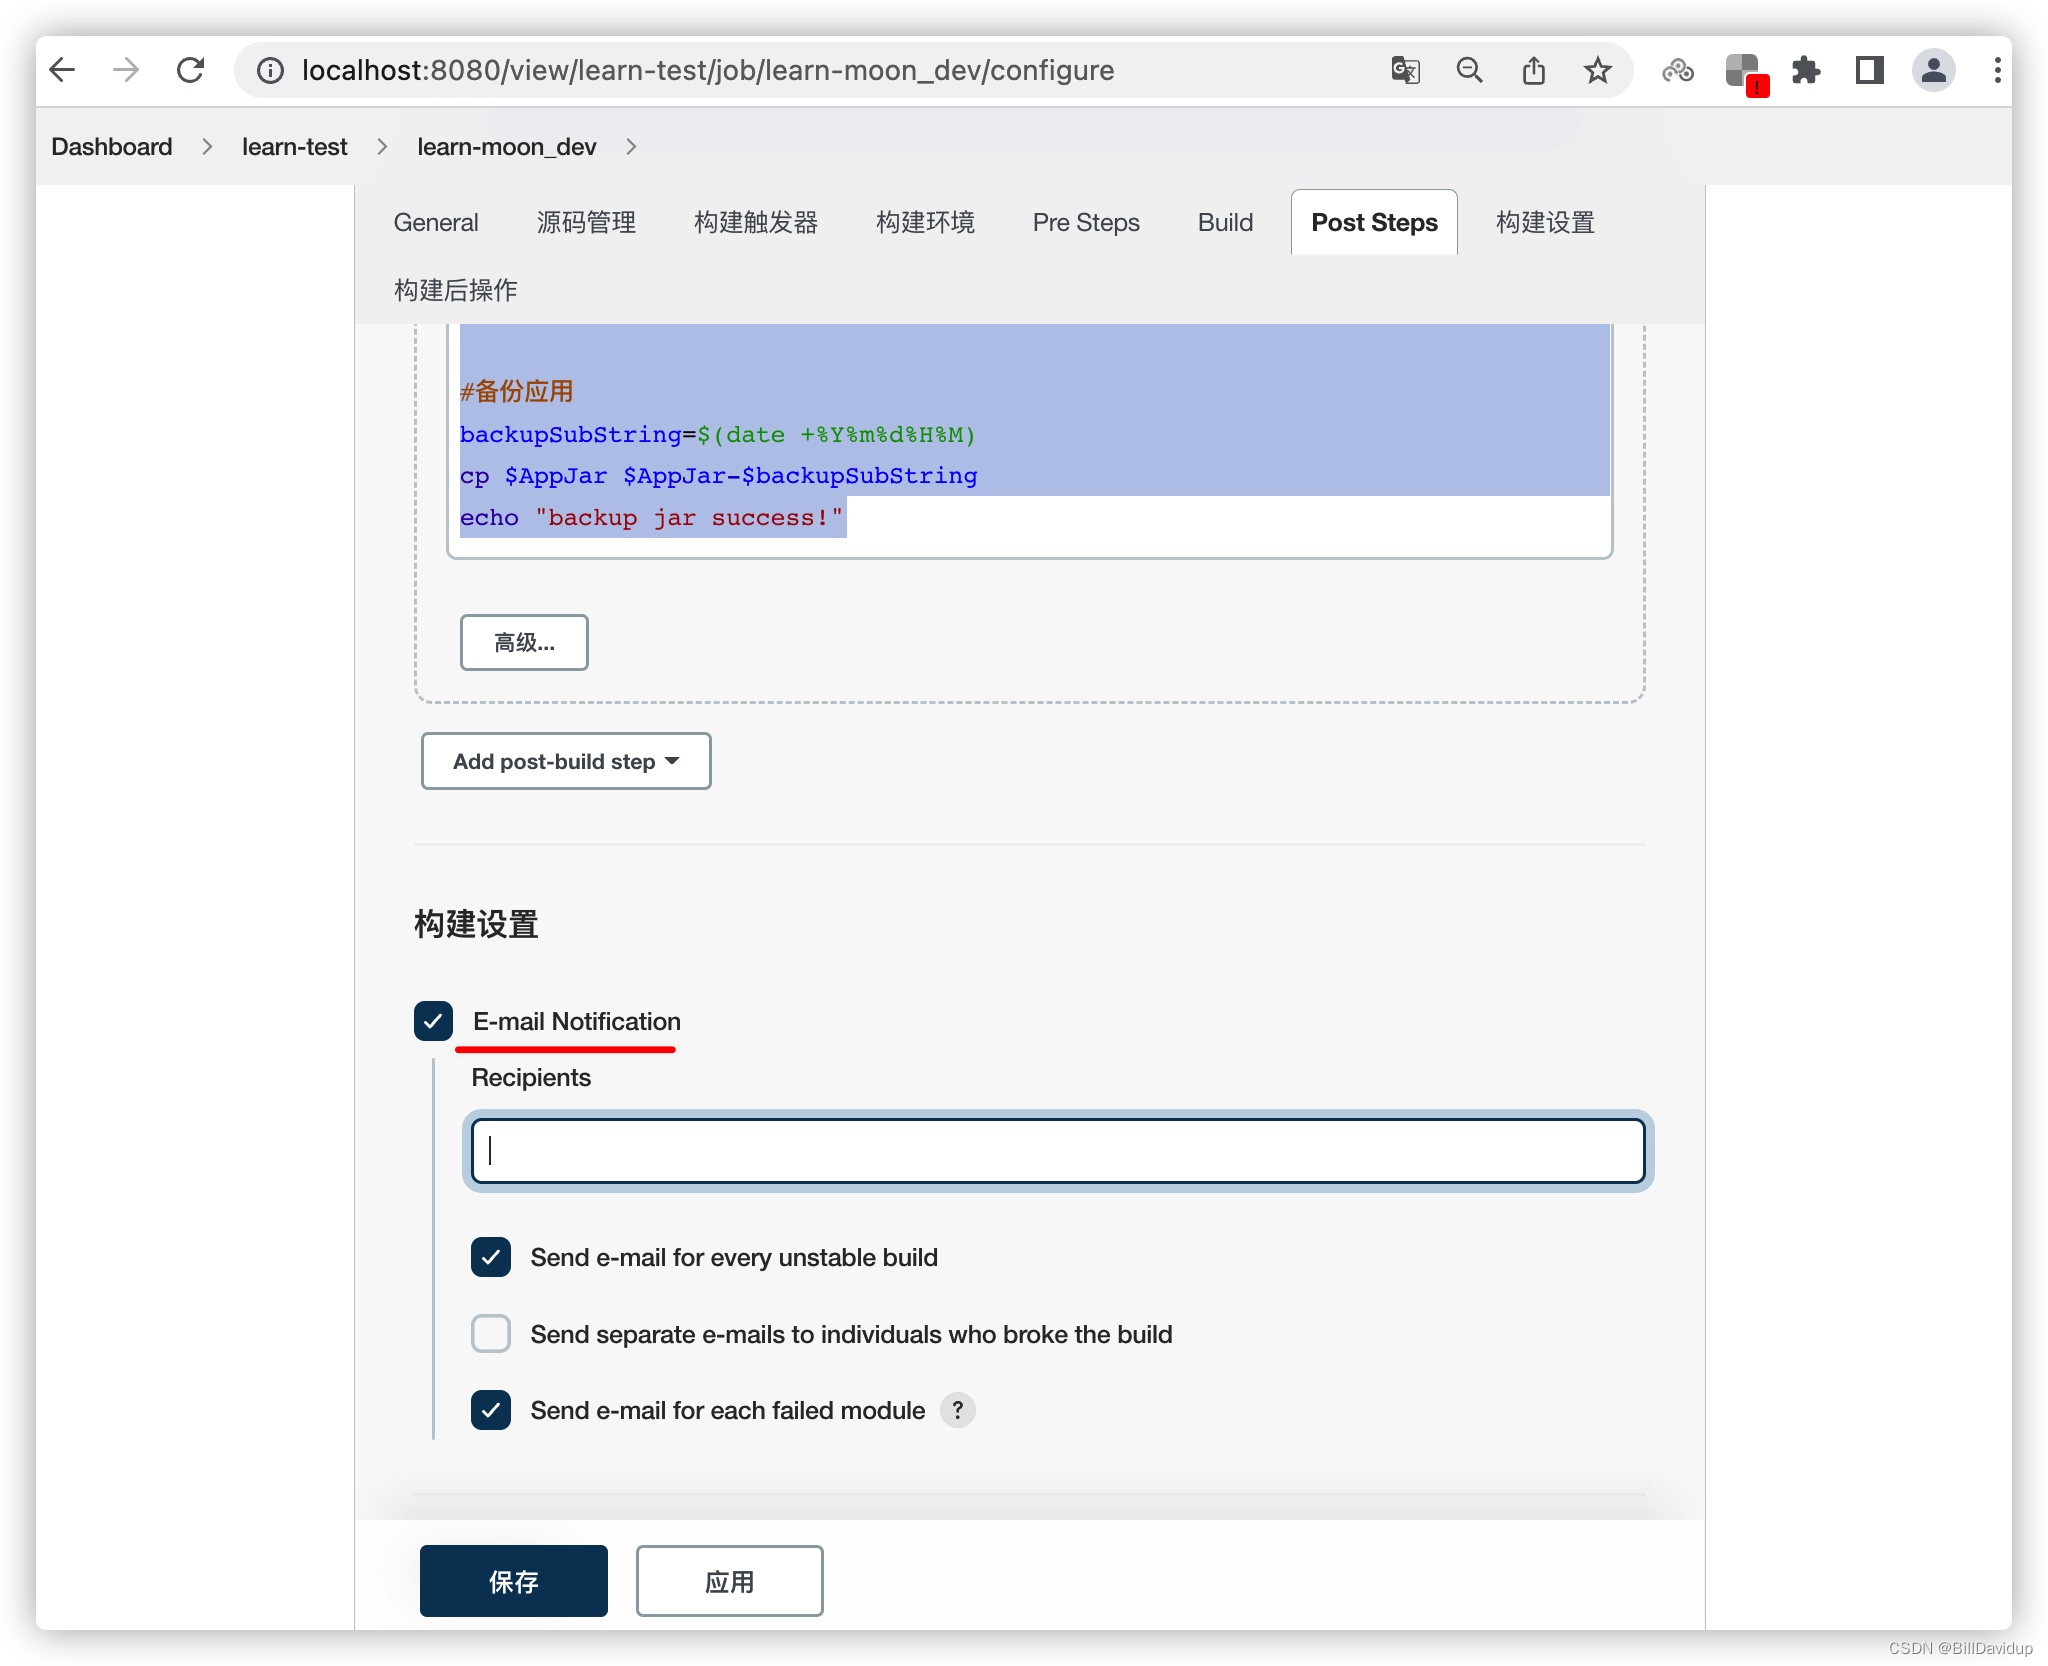
Task: Click the 高级... advanced button
Action: click(524, 642)
